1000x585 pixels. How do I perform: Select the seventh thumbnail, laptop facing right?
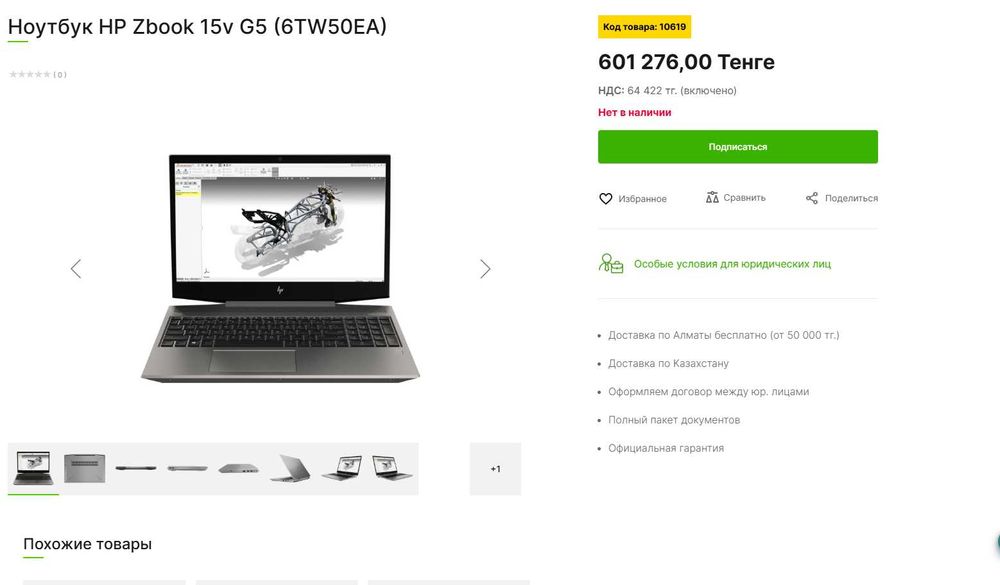[x=342, y=468]
